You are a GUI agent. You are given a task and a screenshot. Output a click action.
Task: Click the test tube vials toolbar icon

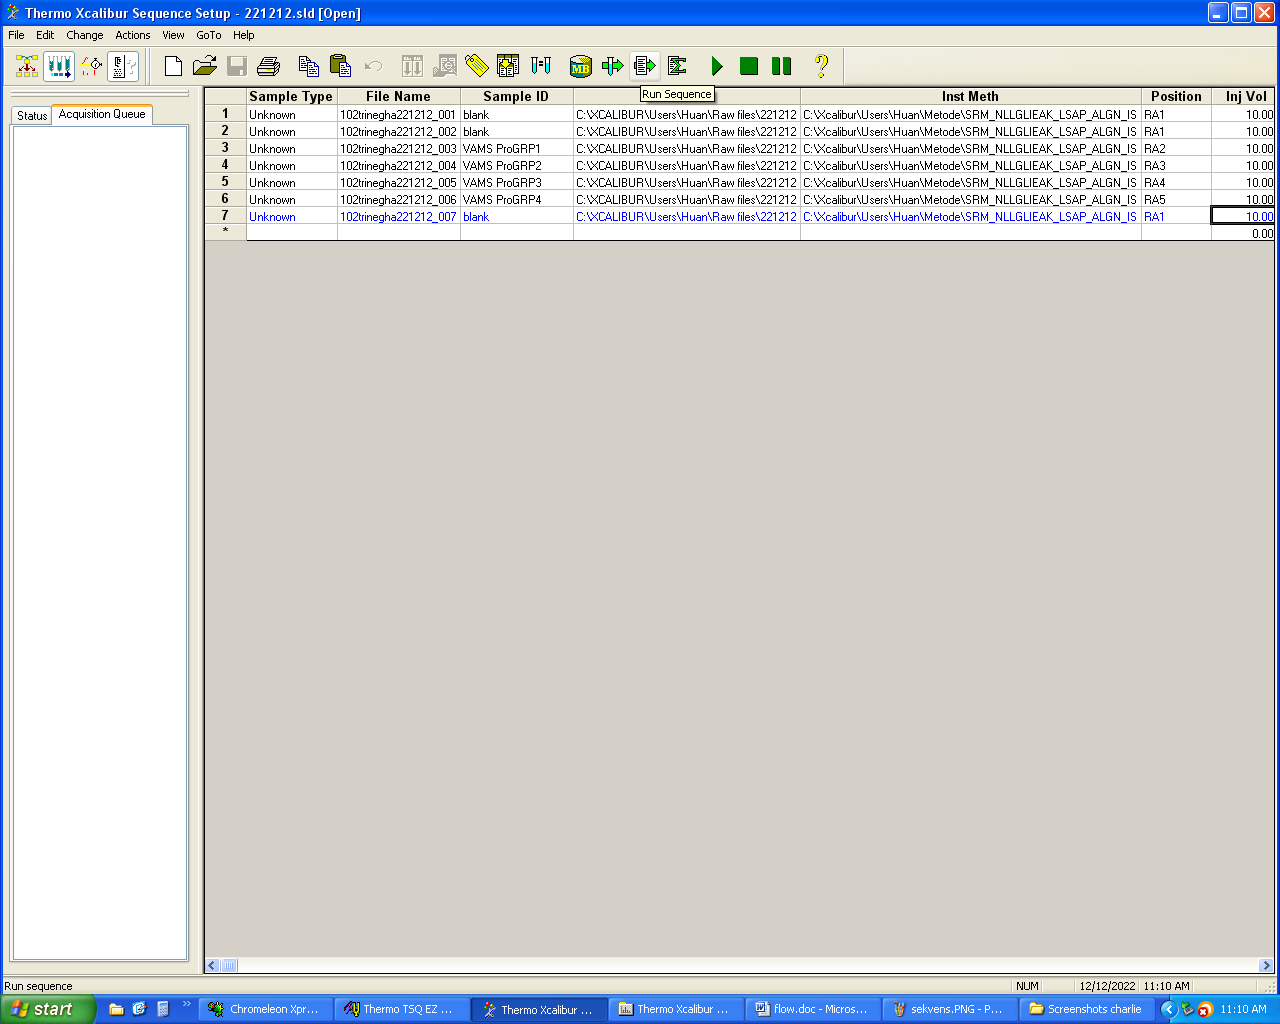[541, 66]
